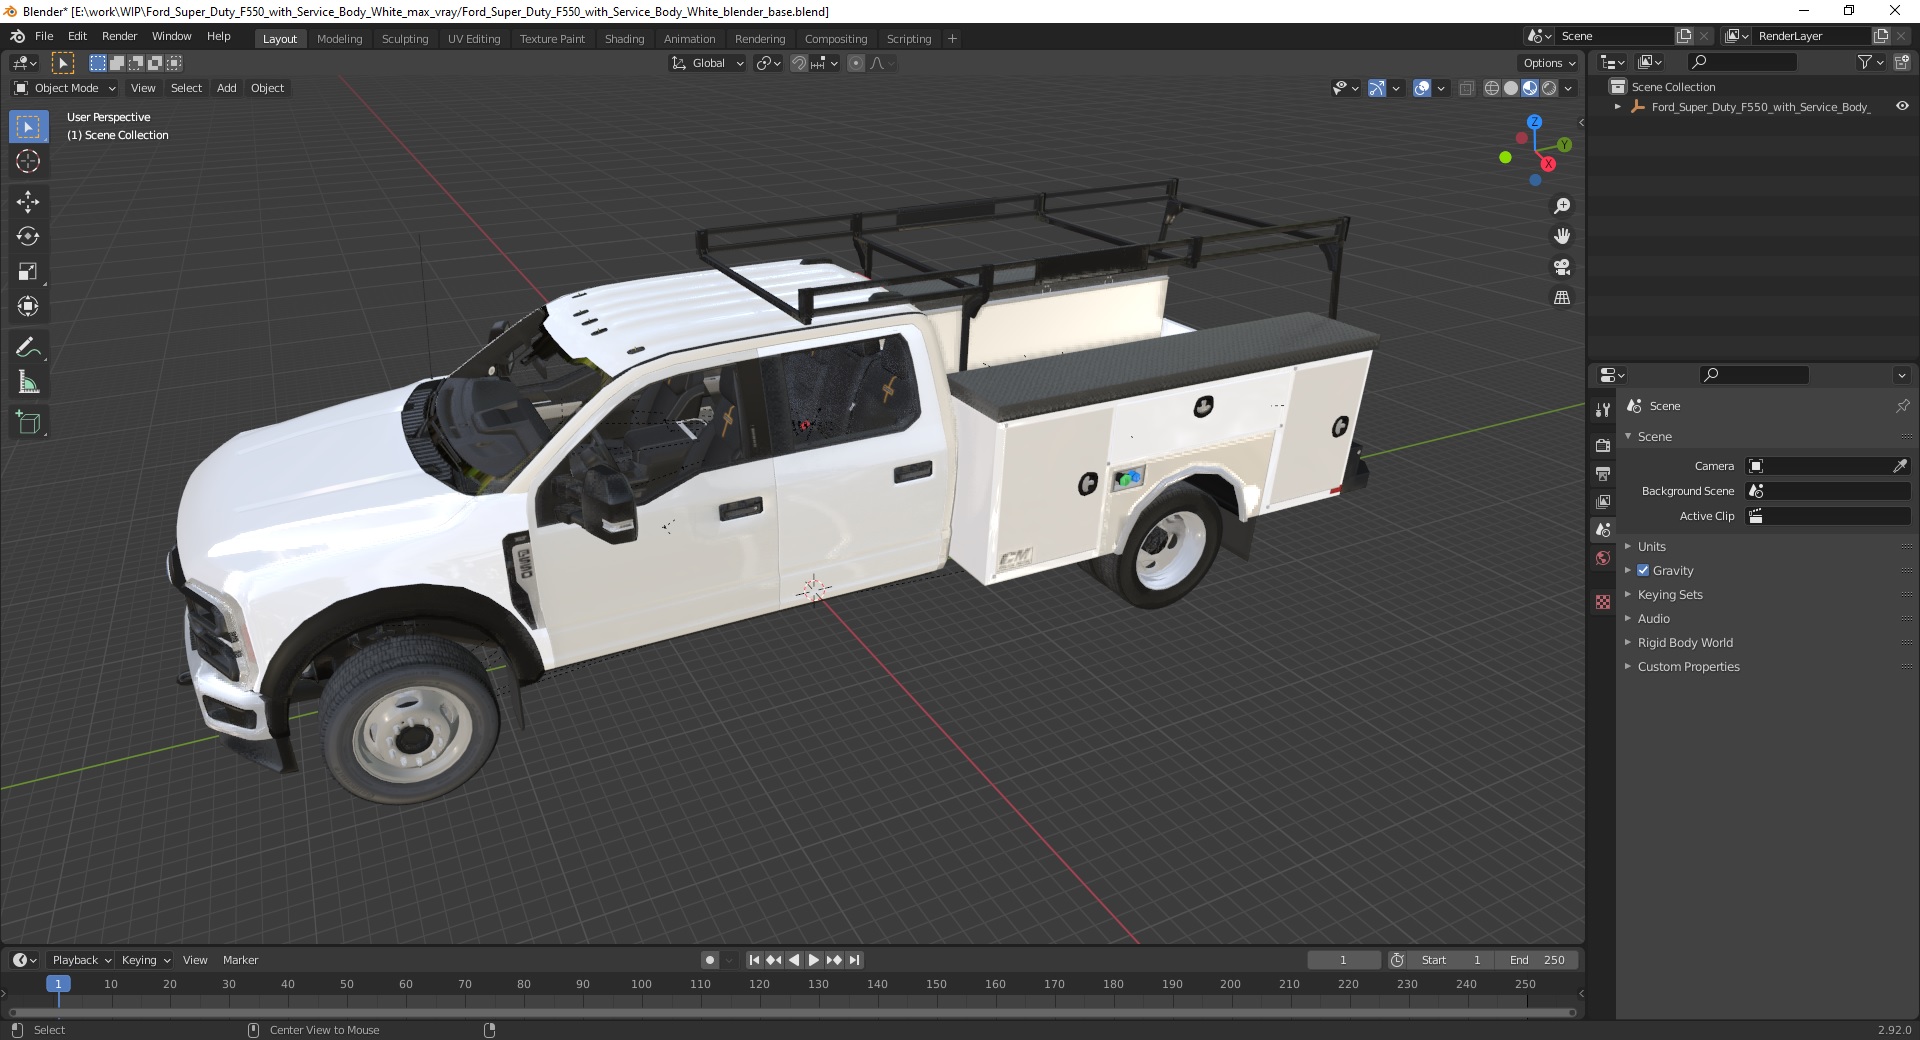Open the Global transform orientation dropdown
1920x1040 pixels.
707,63
